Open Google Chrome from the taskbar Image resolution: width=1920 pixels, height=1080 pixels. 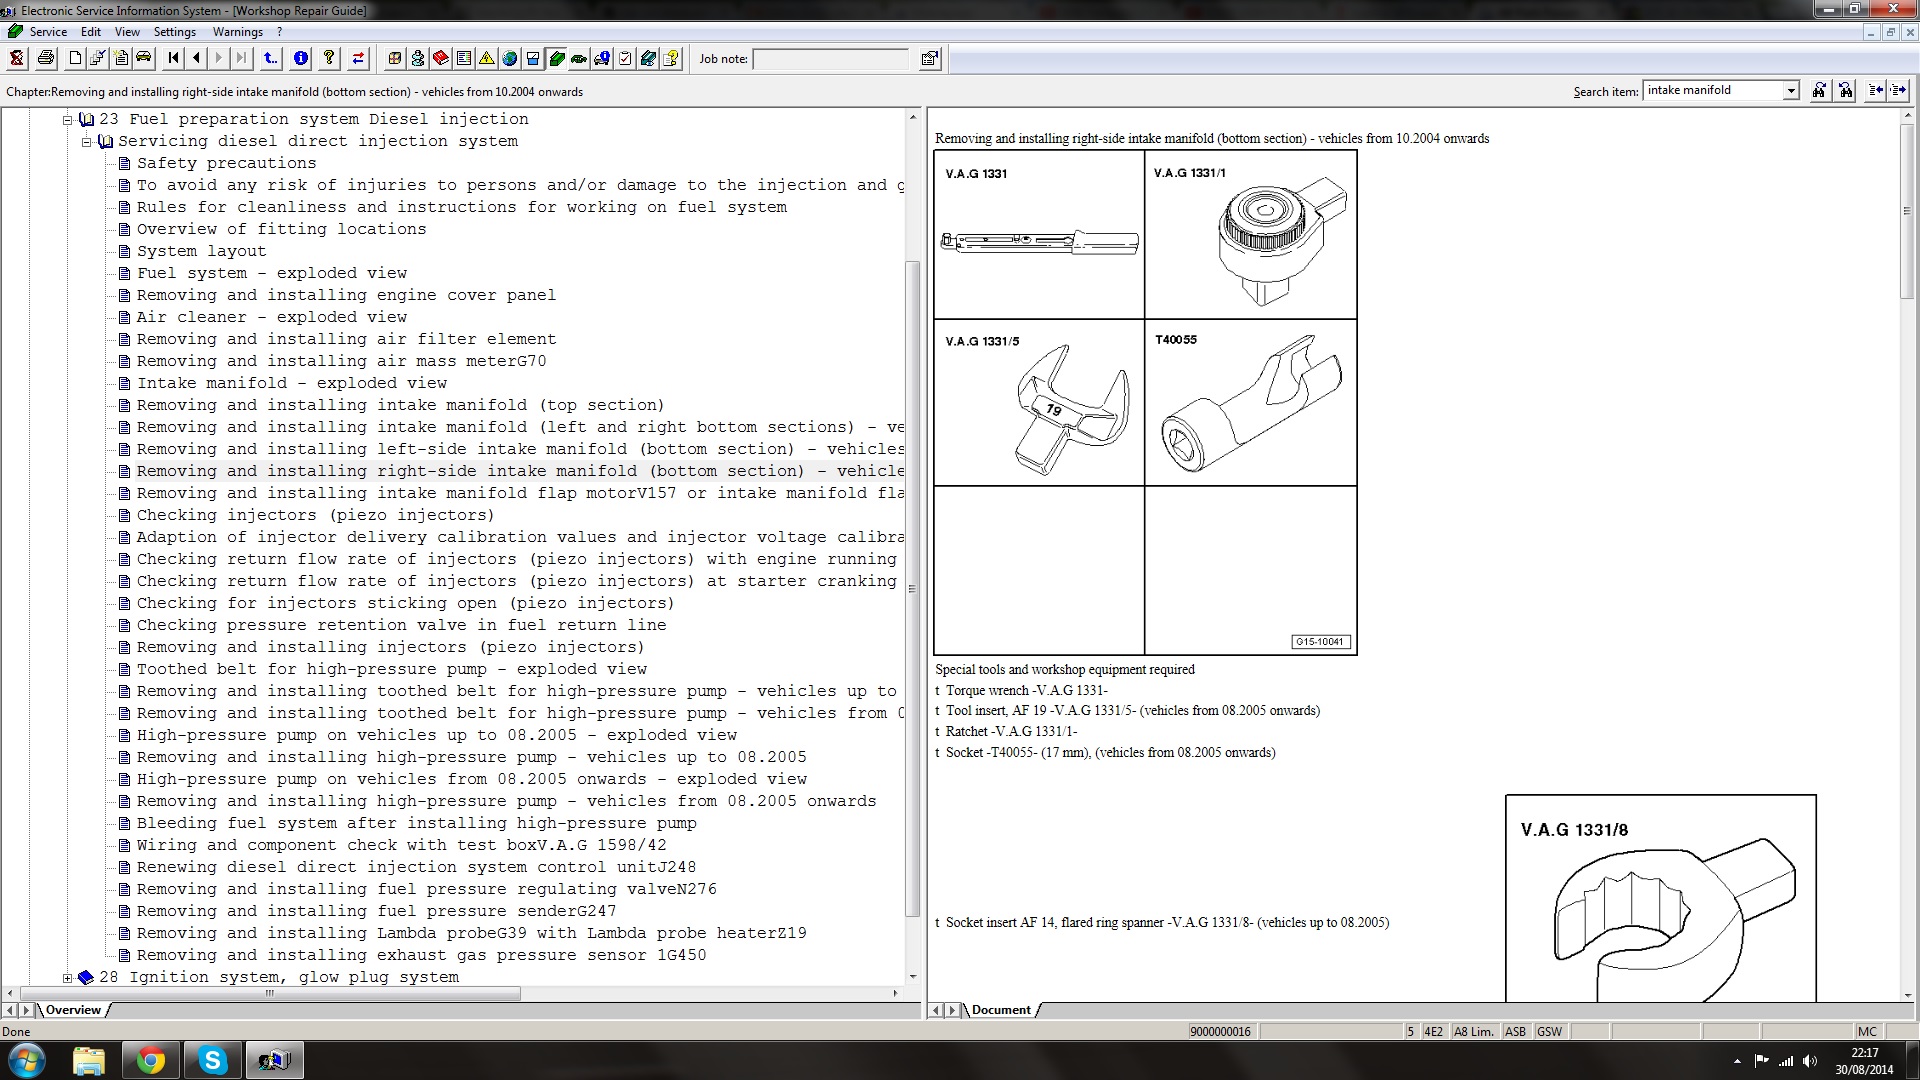point(151,1060)
